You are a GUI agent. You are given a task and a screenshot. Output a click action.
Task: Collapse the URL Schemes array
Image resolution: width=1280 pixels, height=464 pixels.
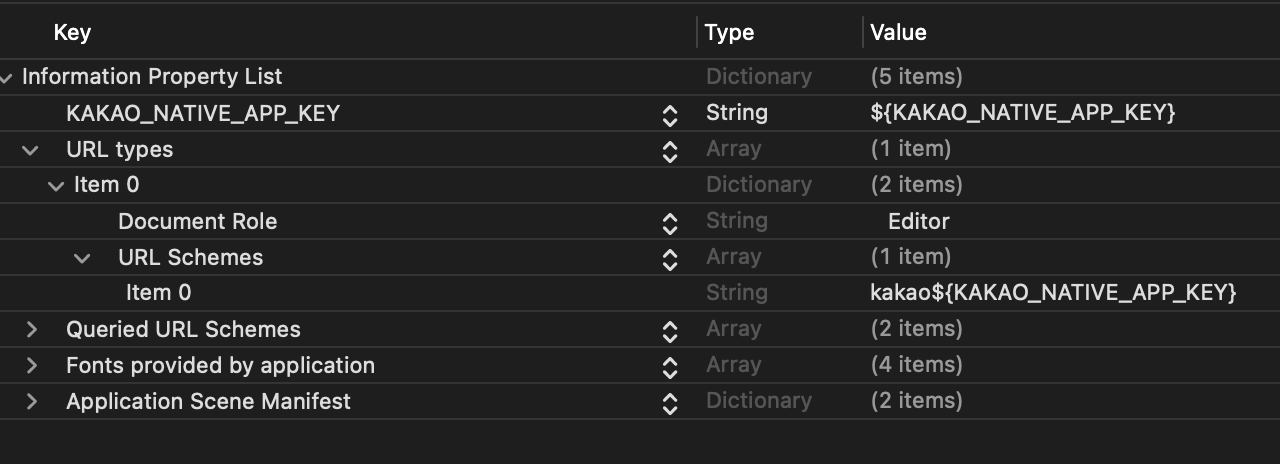point(83,257)
